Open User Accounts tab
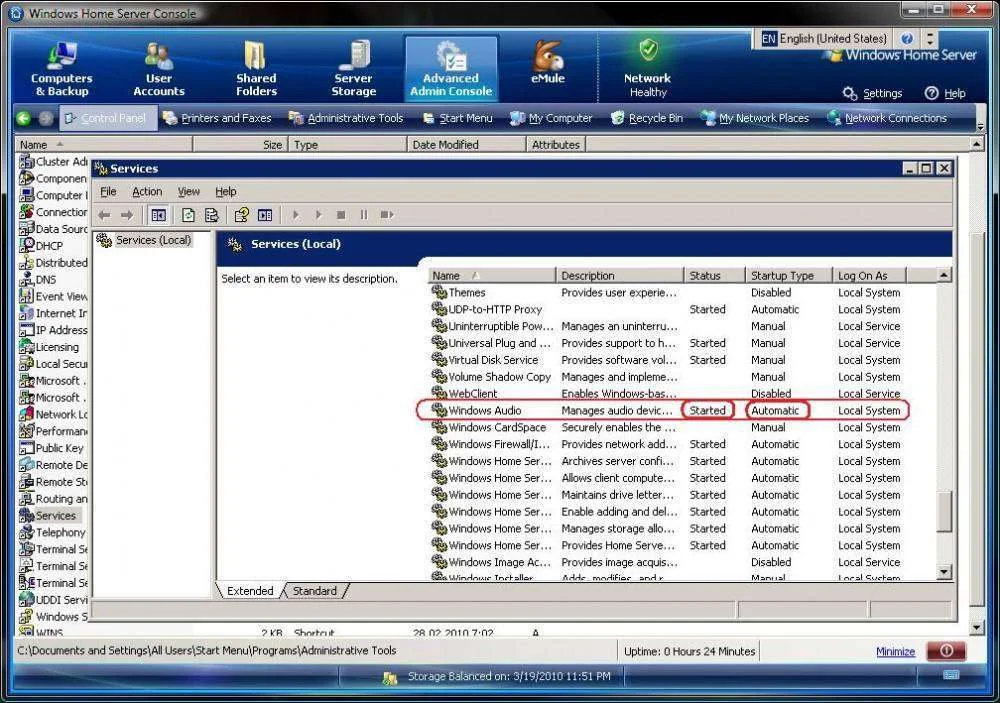Viewport: 1000px width, 703px height. 159,69
